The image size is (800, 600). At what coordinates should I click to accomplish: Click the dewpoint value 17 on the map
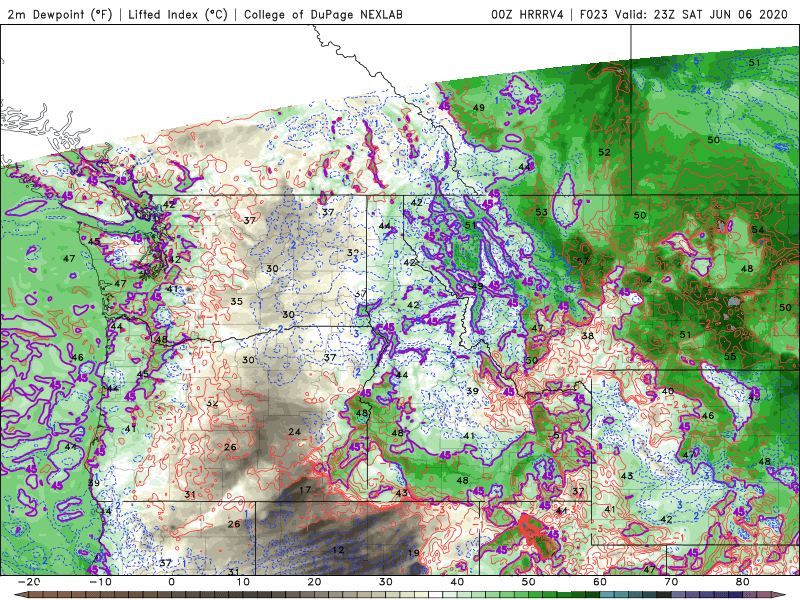pos(305,490)
